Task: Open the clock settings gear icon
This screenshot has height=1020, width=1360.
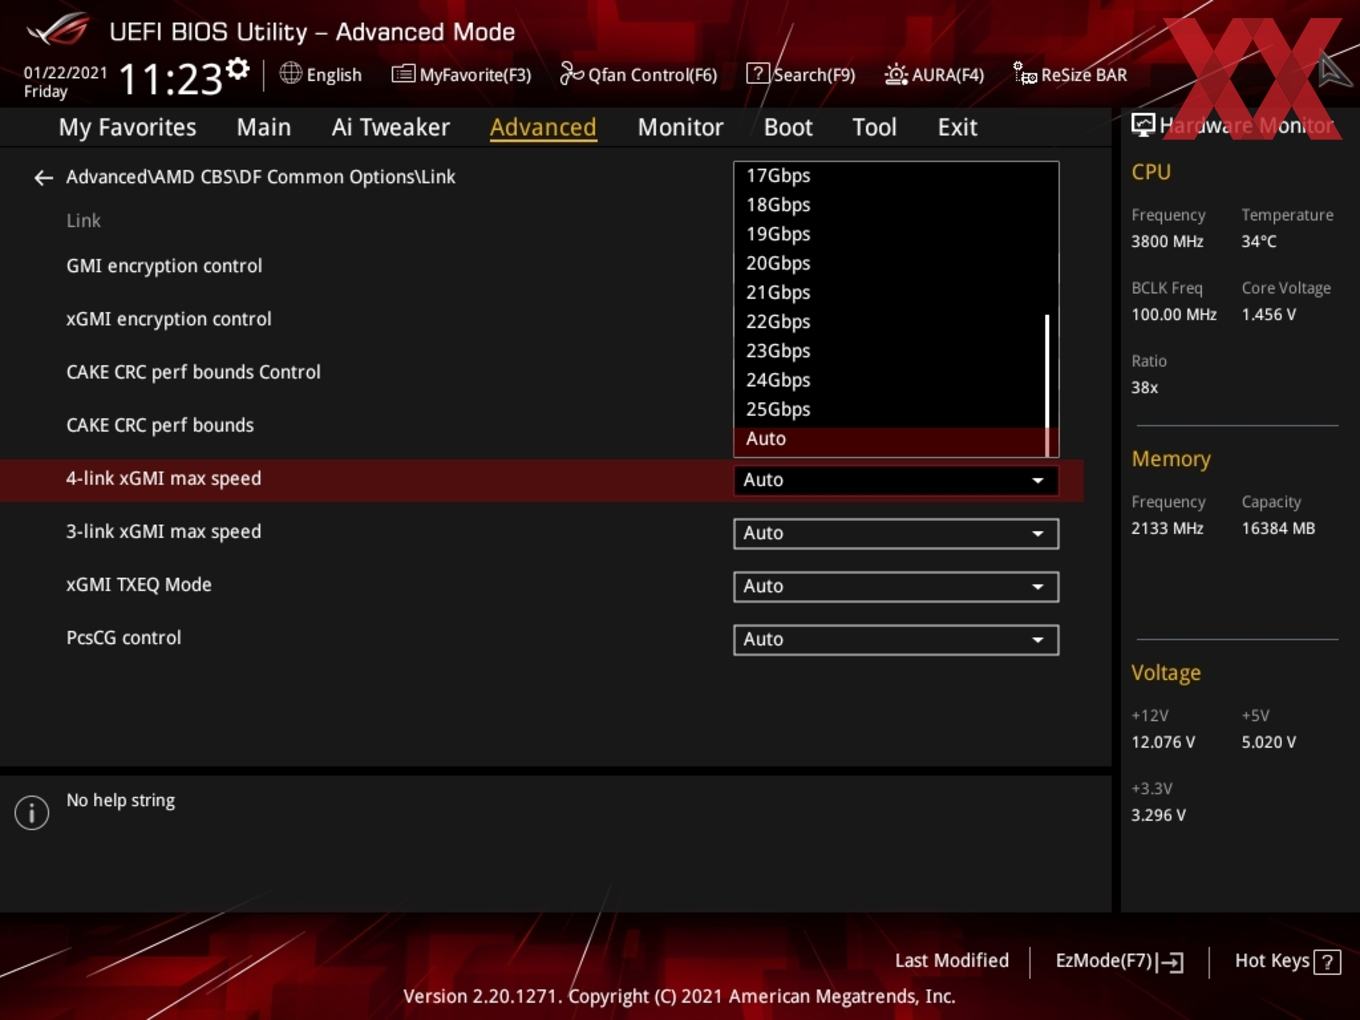Action: pyautogui.click(x=237, y=69)
